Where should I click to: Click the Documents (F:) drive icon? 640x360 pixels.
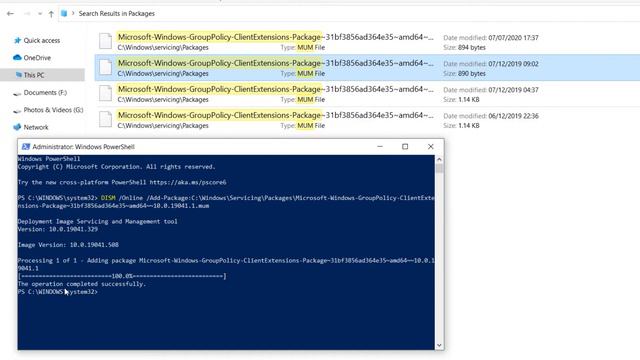17,93
